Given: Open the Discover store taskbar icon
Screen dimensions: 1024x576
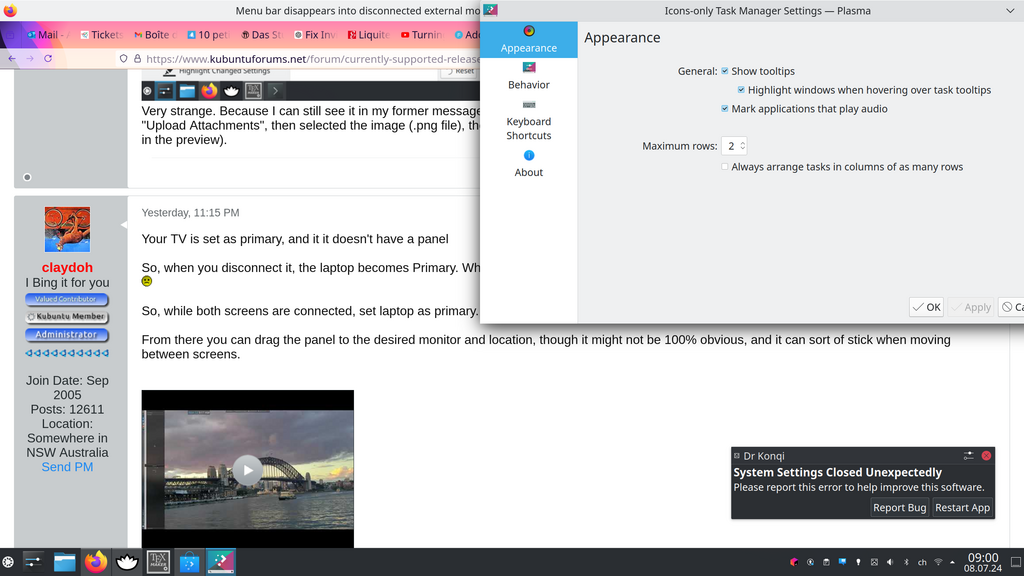Looking at the screenshot, I should click(x=189, y=562).
